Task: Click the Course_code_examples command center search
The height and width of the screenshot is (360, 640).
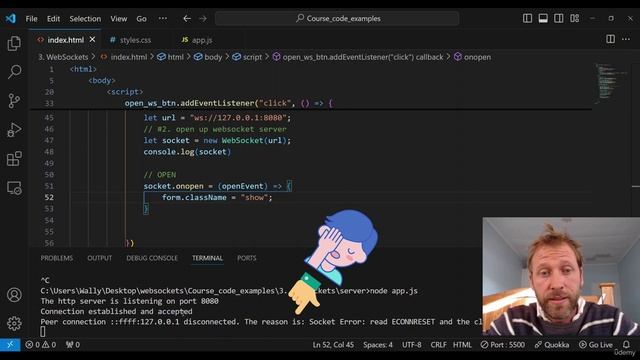Action: click(337, 18)
